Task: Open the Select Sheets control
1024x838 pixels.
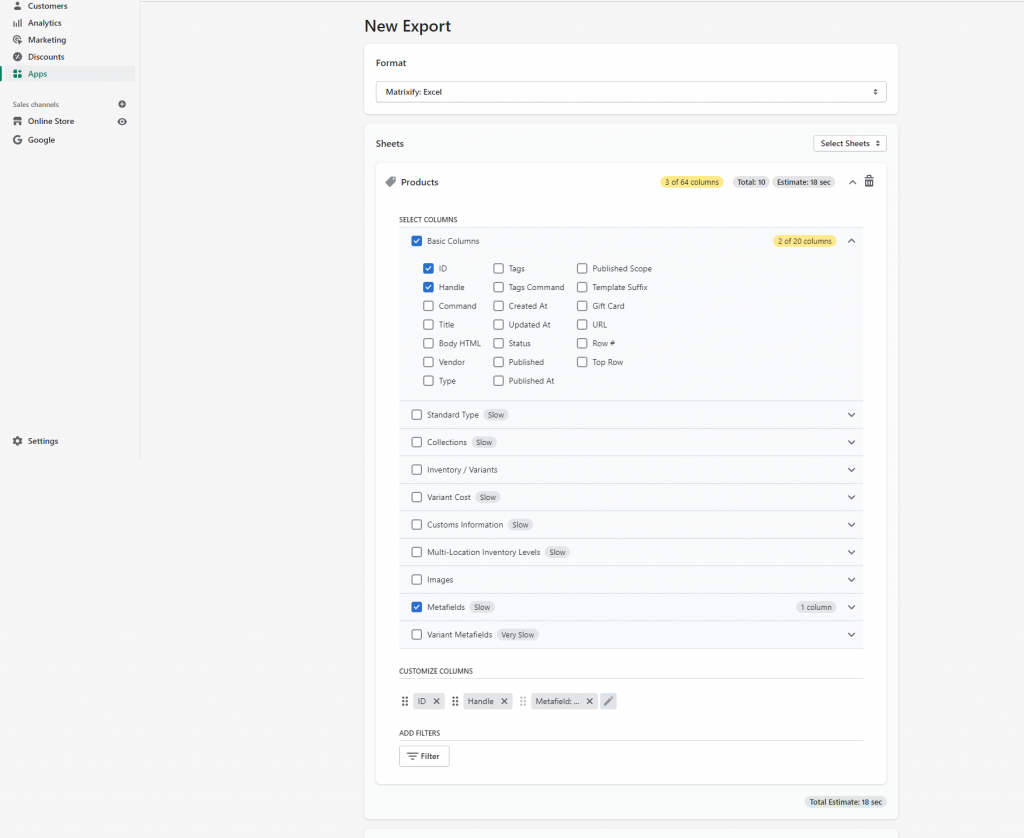Action: 849,143
